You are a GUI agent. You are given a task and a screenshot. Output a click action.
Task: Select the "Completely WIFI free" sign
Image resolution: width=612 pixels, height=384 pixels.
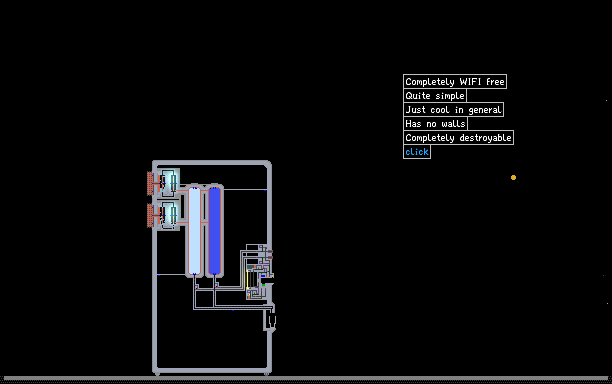[x=455, y=82]
